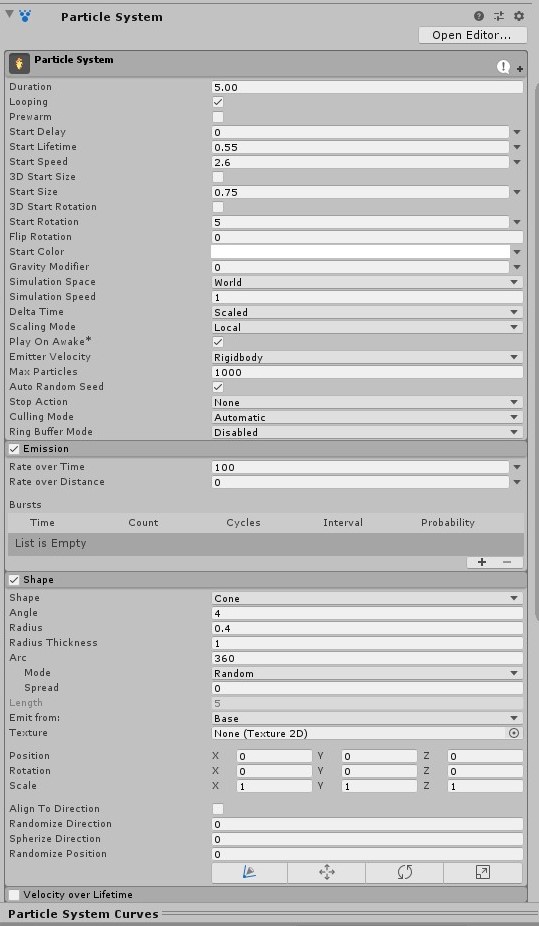
Task: Click the Radius field showing 0.4
Action: coord(367,628)
